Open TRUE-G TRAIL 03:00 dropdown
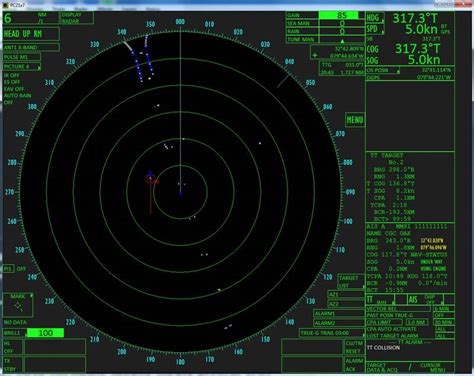Screen dimensions: 474x376 click(x=332, y=333)
